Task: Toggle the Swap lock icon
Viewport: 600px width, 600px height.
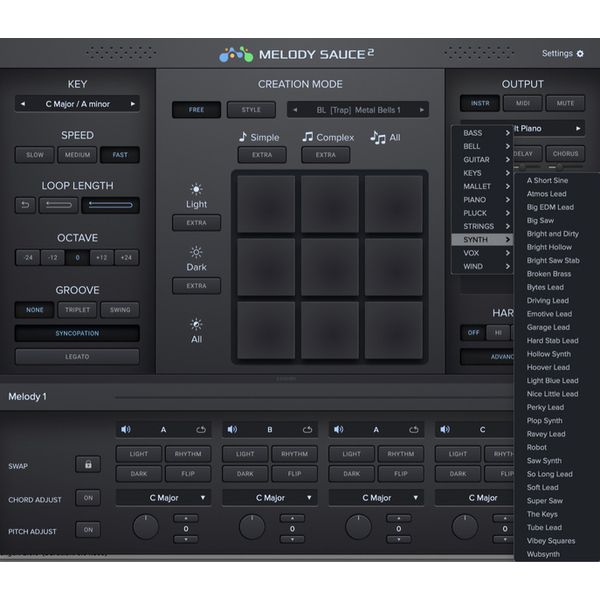Action: click(88, 464)
